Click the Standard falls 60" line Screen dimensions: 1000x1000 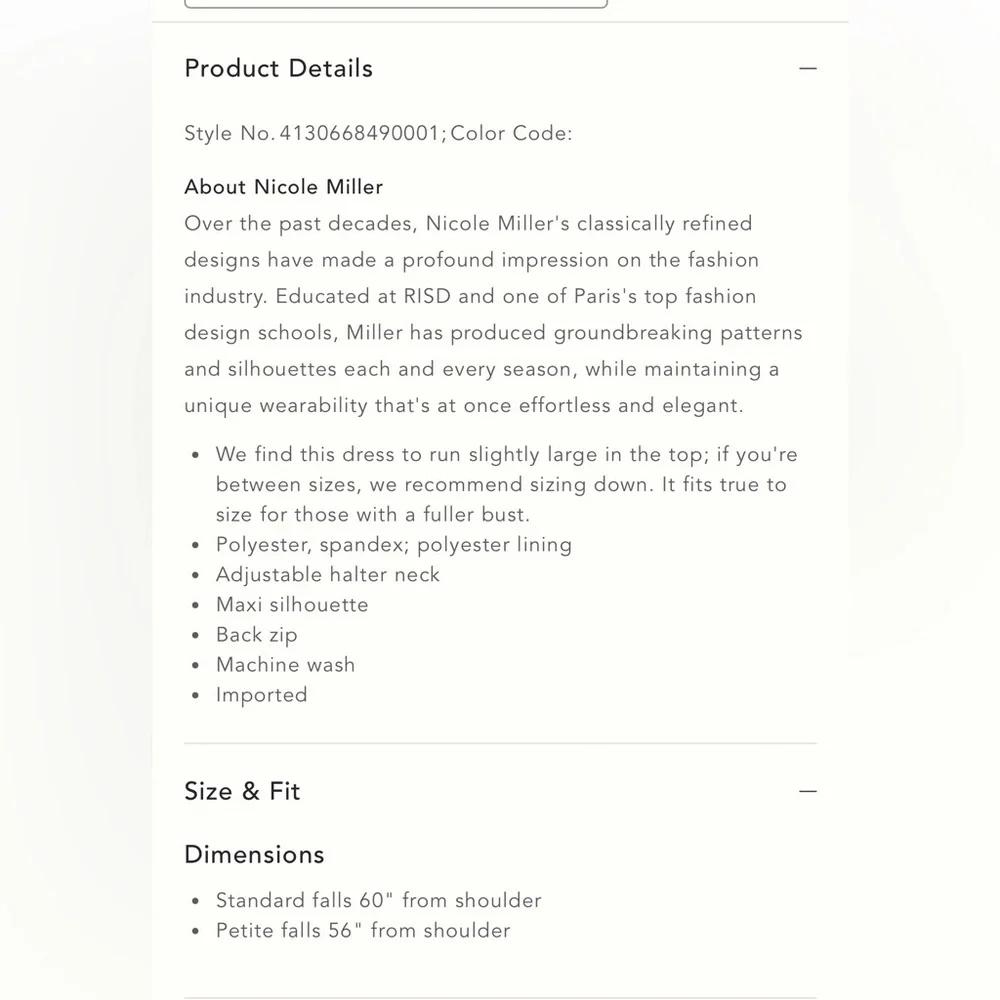[x=378, y=900]
